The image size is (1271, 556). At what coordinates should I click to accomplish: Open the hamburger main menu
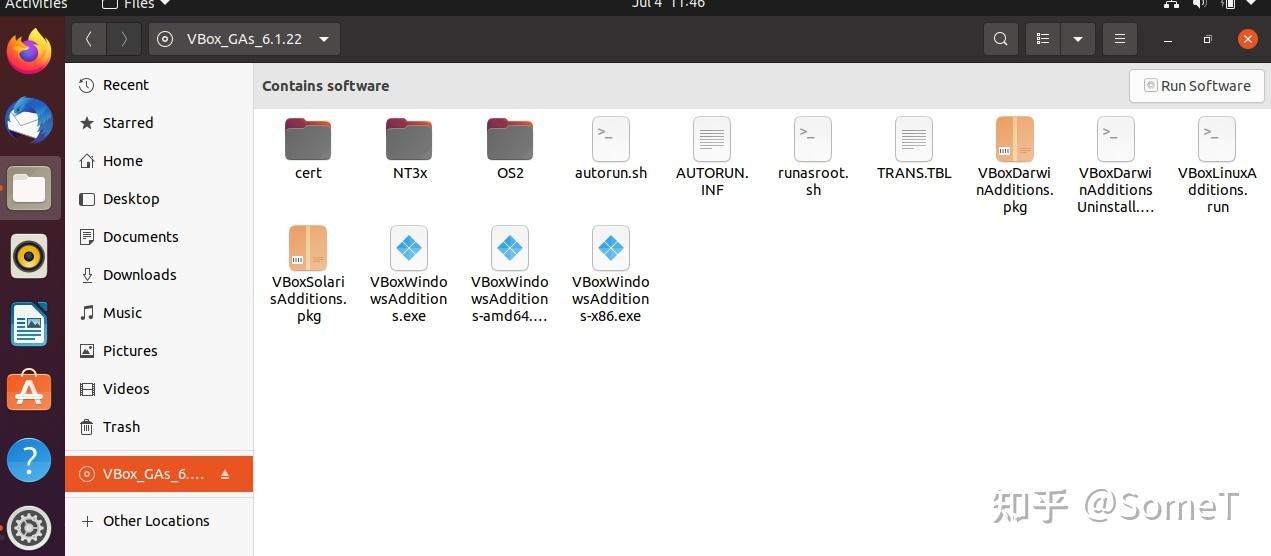tap(1120, 39)
